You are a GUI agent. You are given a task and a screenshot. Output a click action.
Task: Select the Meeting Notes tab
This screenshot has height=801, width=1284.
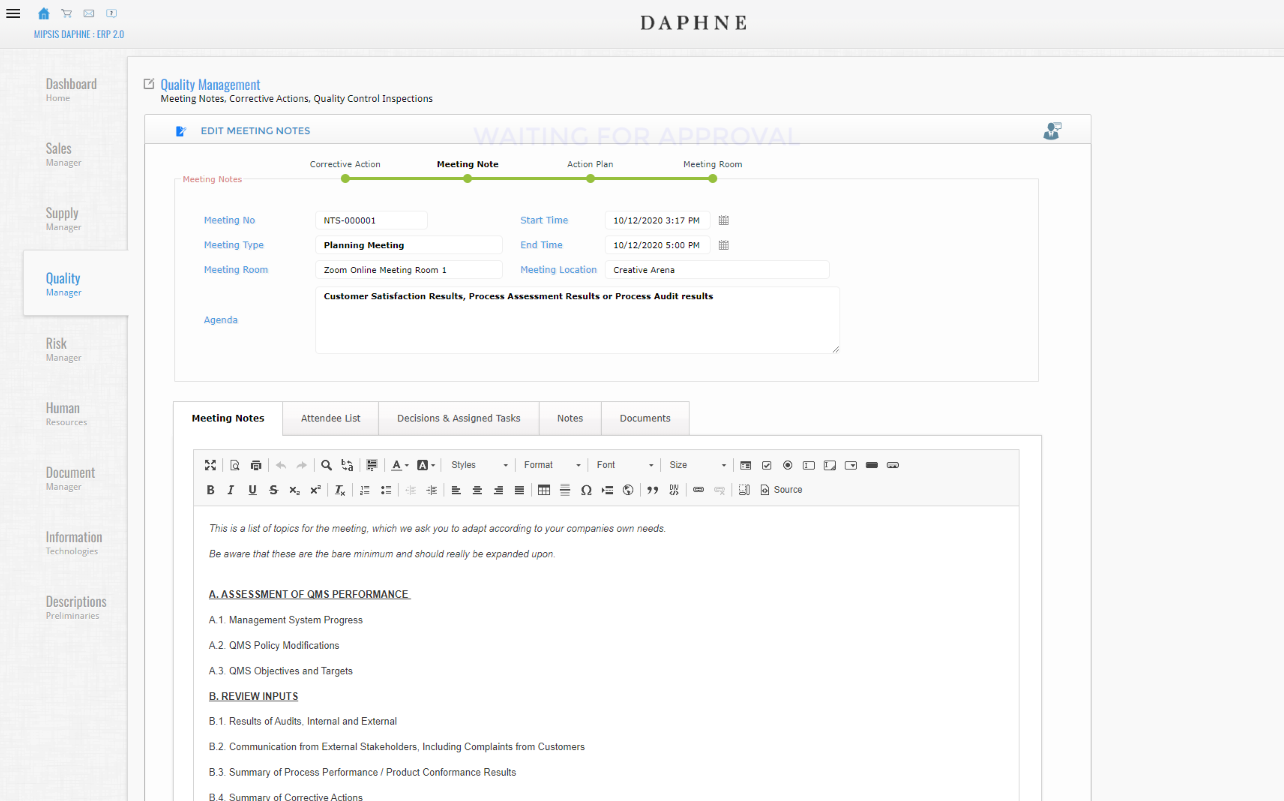point(228,418)
